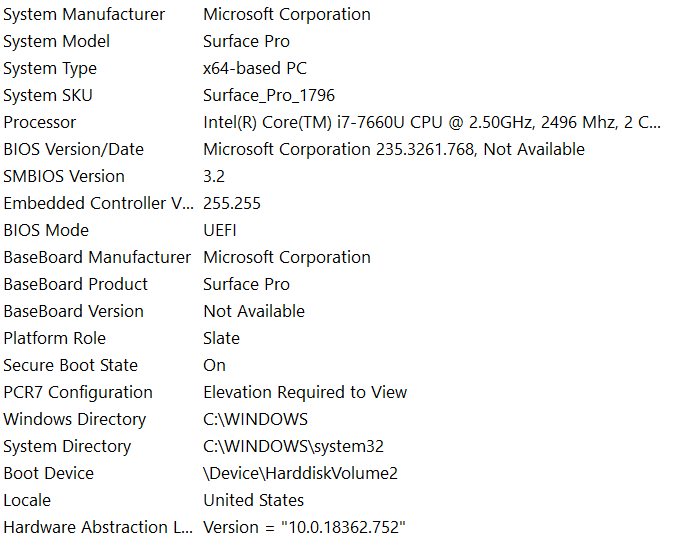Select the Embedded Controller Version row
This screenshot has width=682, height=546.
[98, 204]
